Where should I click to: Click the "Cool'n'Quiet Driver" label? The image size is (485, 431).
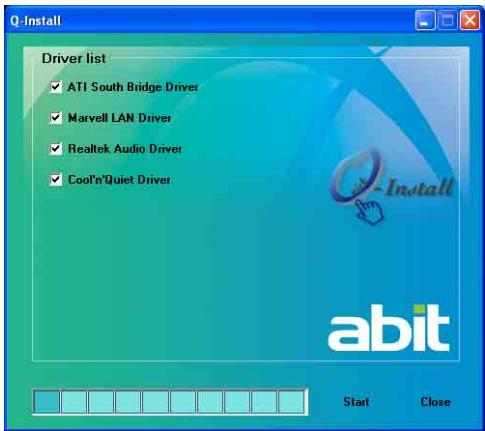119,180
